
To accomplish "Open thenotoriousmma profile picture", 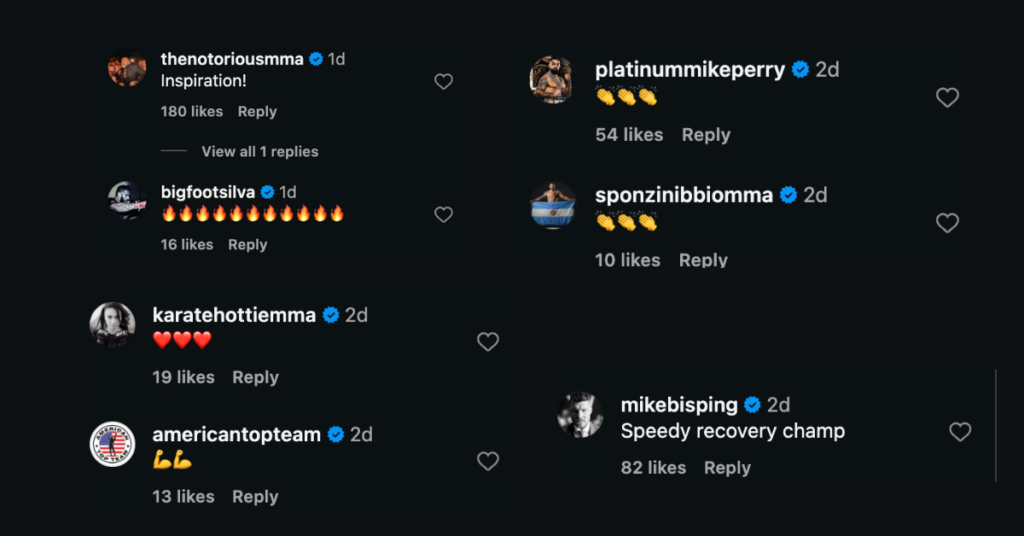I will pyautogui.click(x=128, y=70).
